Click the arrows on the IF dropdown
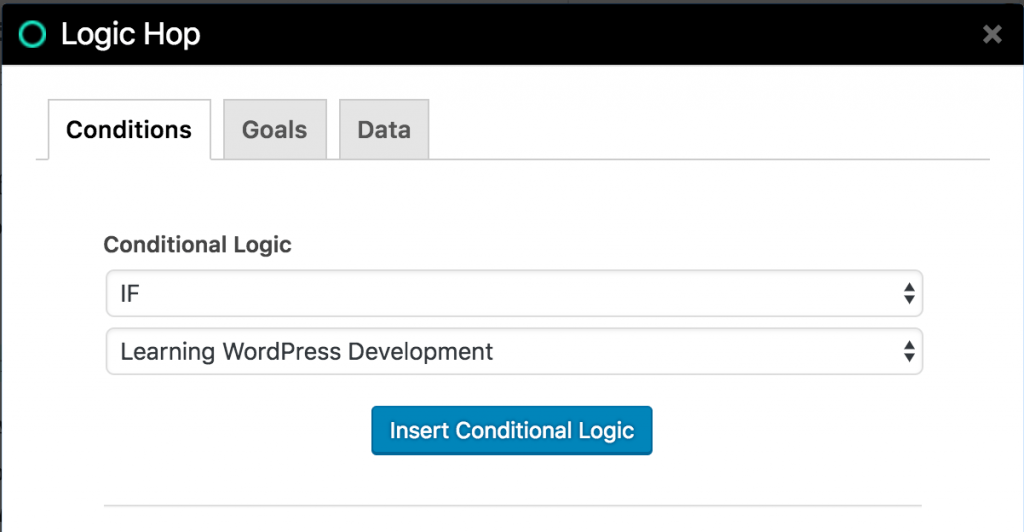The image size is (1024, 532). pyautogui.click(x=909, y=294)
